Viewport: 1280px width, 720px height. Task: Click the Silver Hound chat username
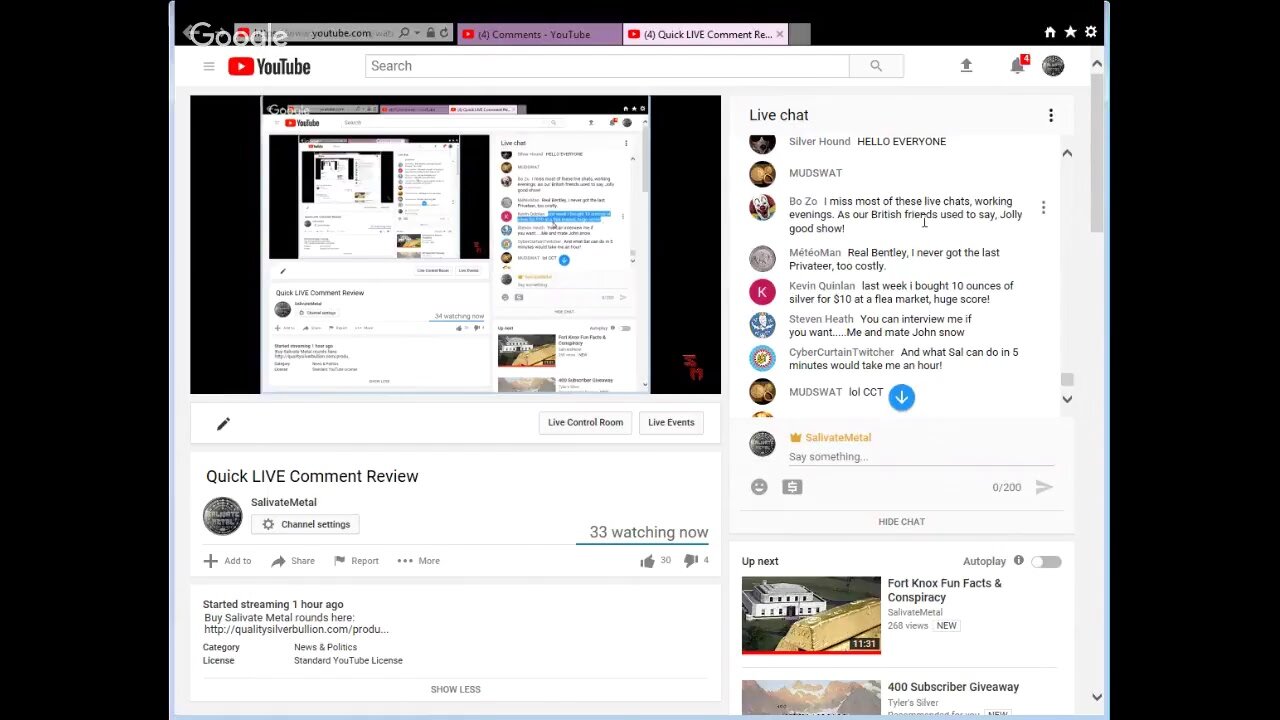point(819,142)
